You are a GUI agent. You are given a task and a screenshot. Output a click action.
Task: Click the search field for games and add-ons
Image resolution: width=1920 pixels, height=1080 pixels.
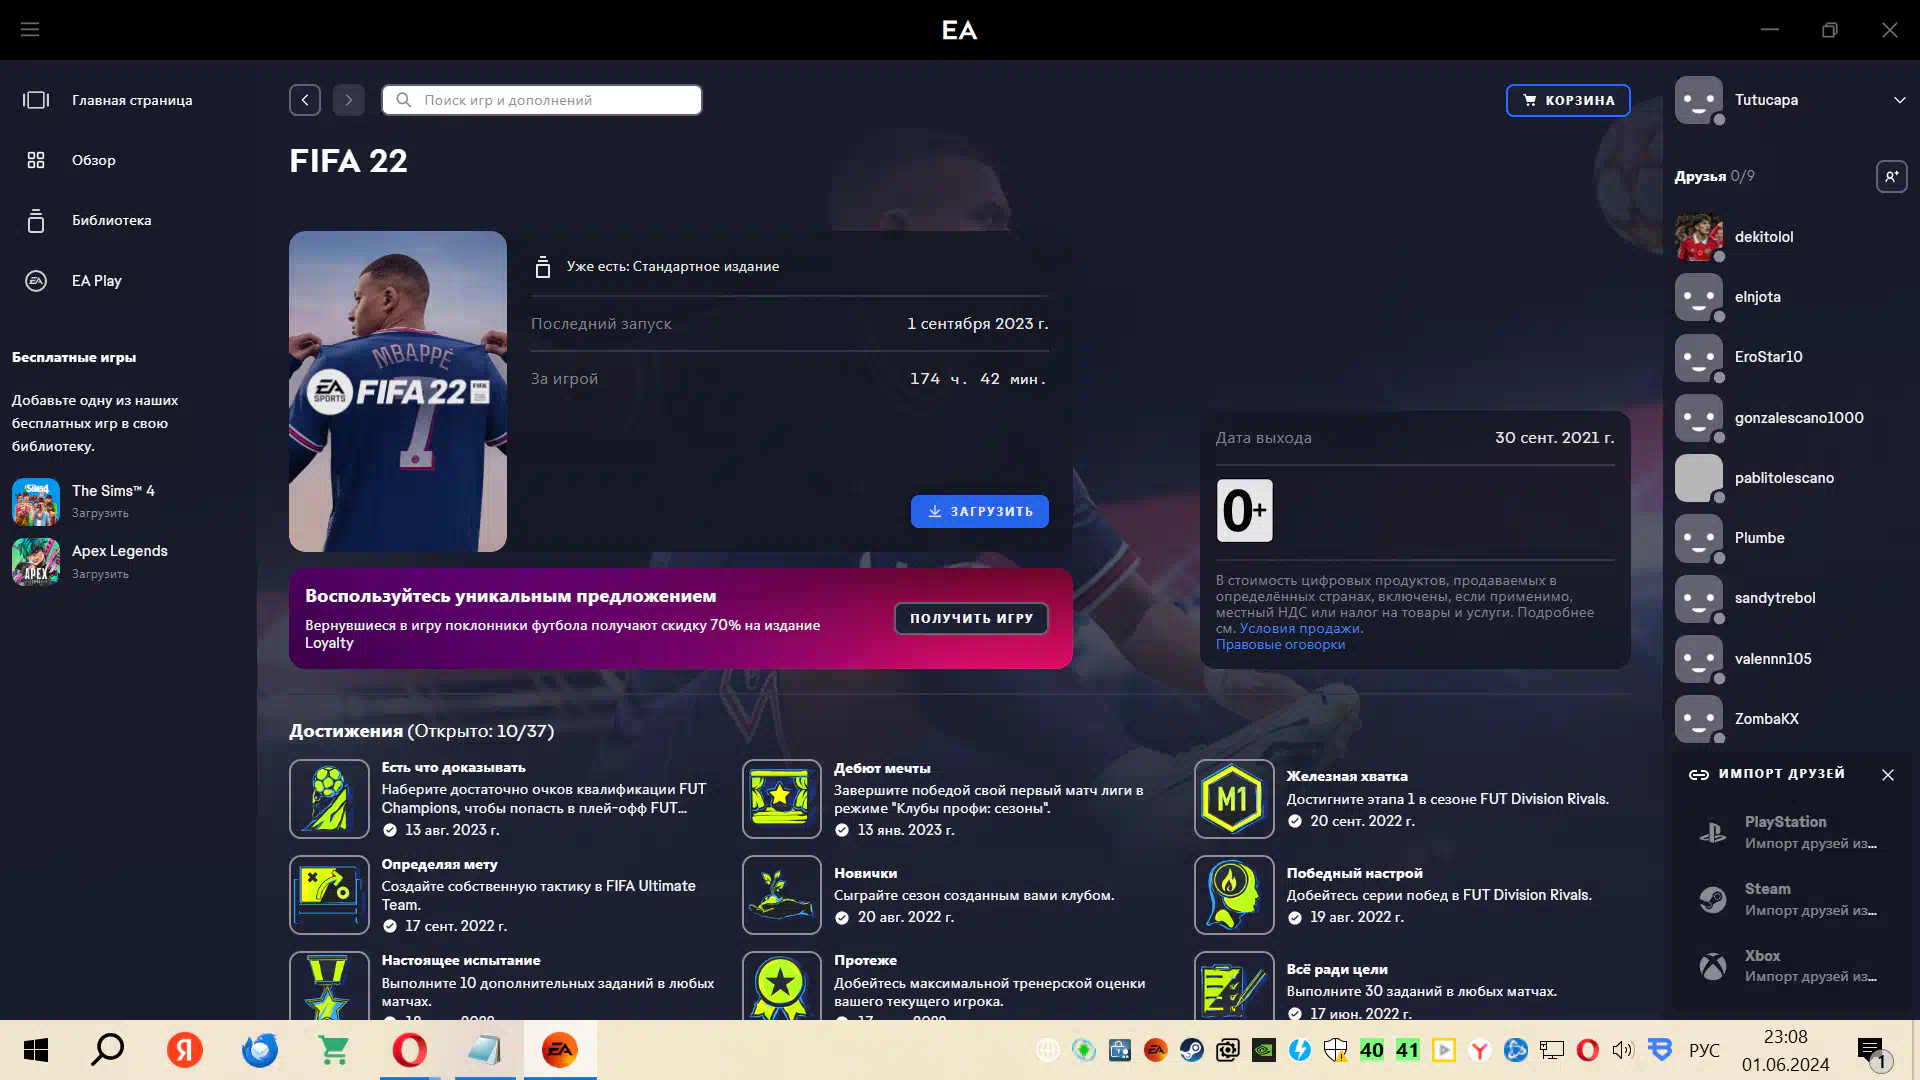[x=542, y=100]
